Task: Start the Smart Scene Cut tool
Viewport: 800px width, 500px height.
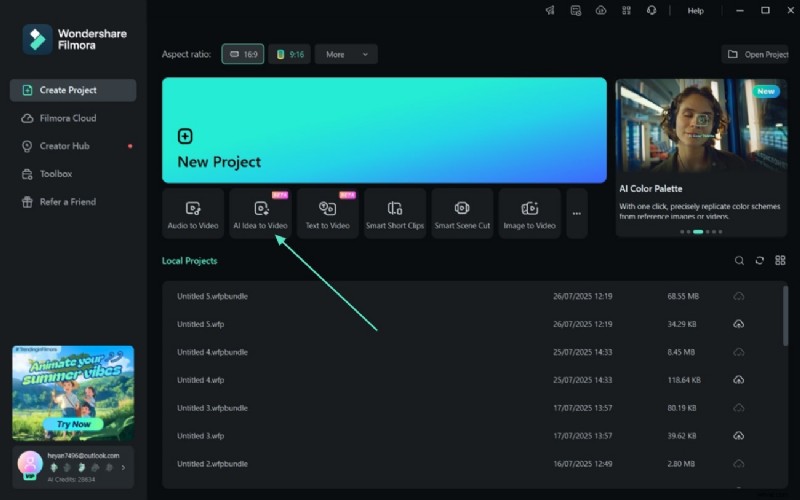Action: [x=462, y=213]
